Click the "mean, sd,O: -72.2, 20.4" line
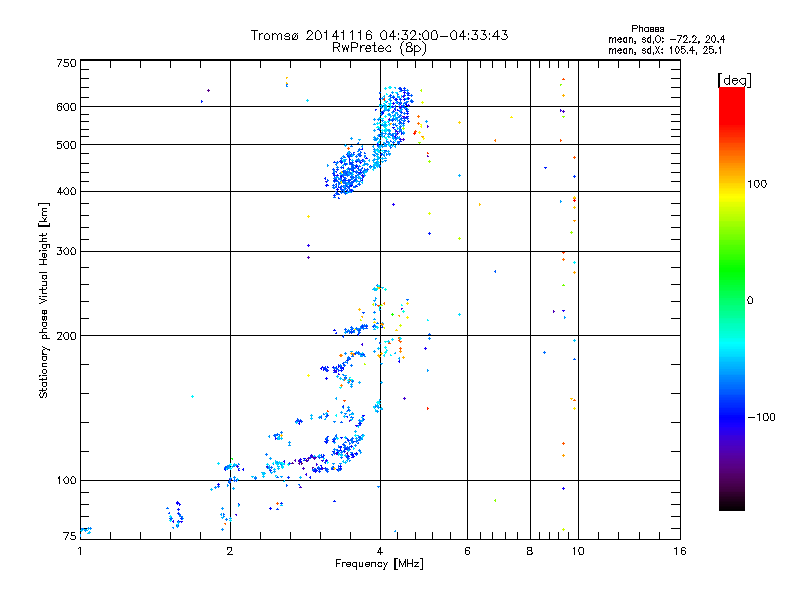This screenshot has width=800, height=600. (x=666, y=40)
